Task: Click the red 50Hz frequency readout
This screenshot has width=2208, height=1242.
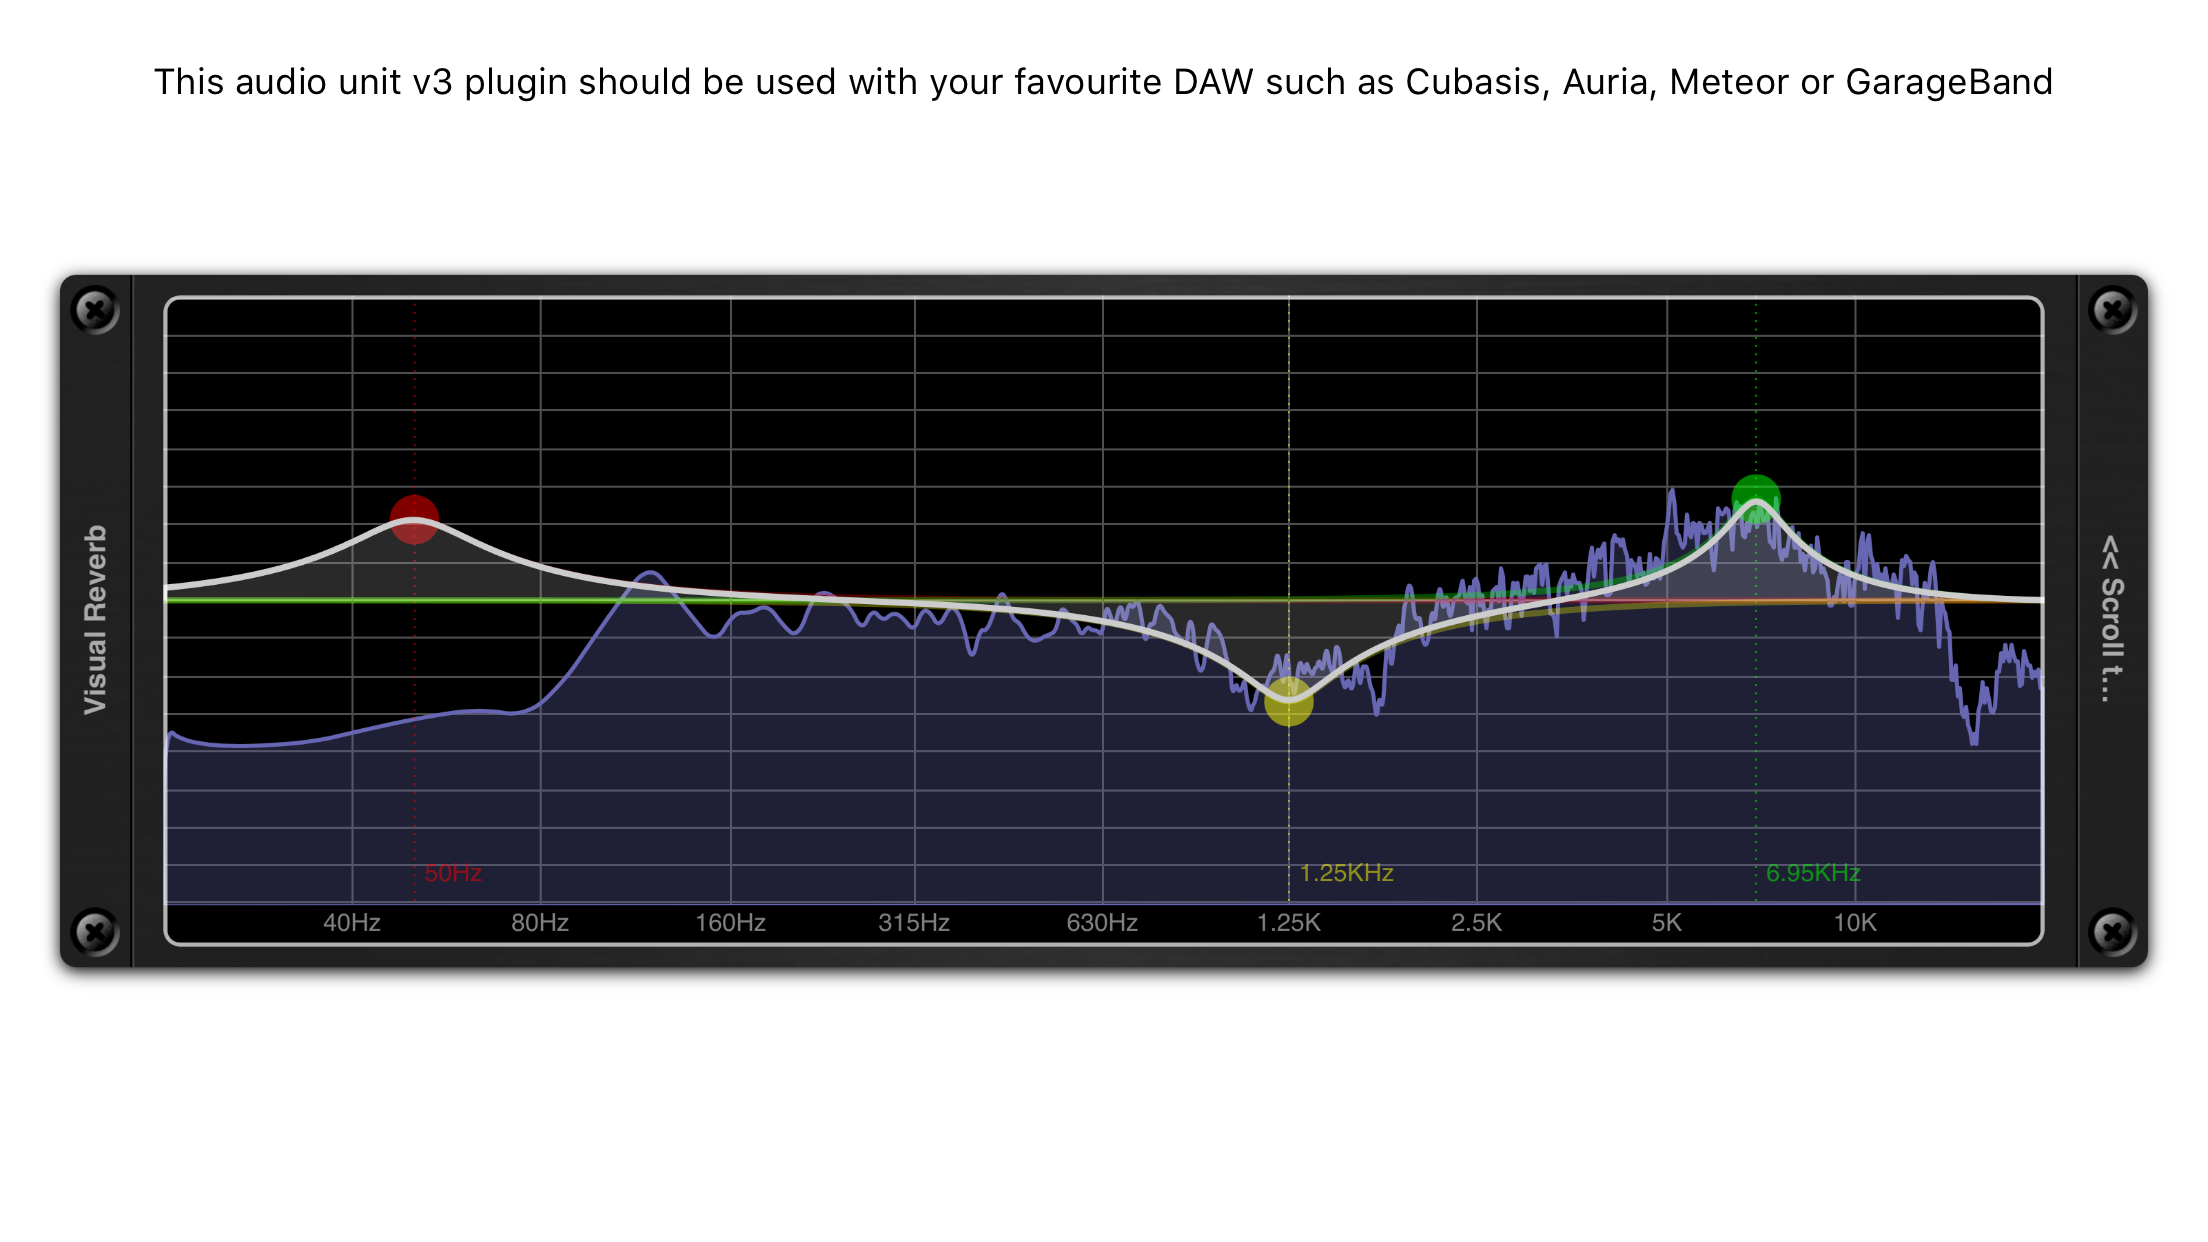Action: 453,873
